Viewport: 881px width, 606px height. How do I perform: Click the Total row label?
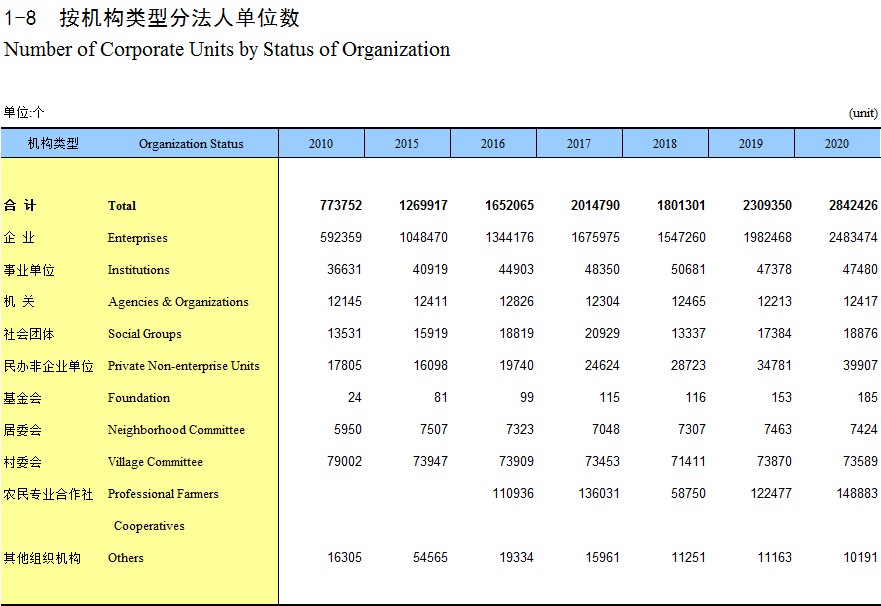[122, 206]
